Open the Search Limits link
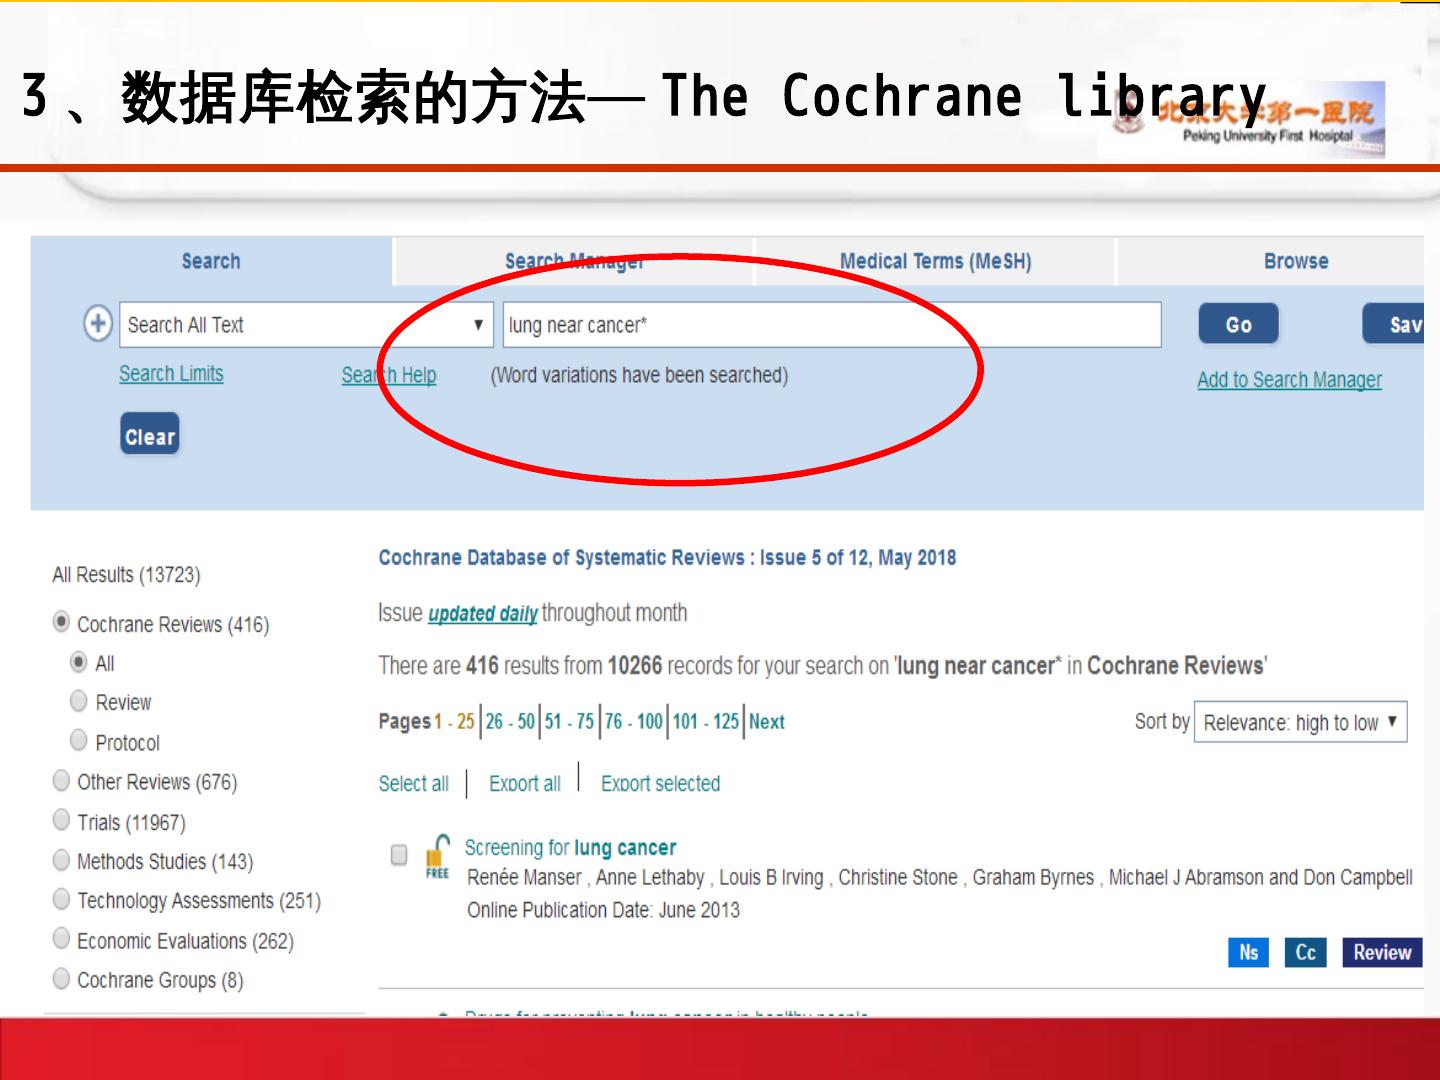 [x=171, y=374]
